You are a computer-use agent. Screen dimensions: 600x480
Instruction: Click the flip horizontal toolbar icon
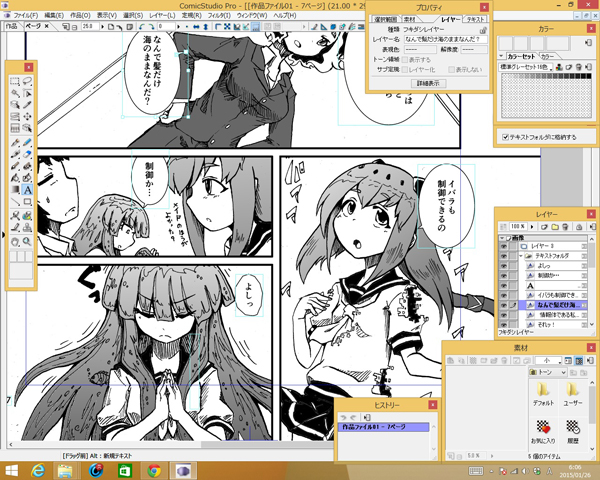pyautogui.click(x=197, y=27)
